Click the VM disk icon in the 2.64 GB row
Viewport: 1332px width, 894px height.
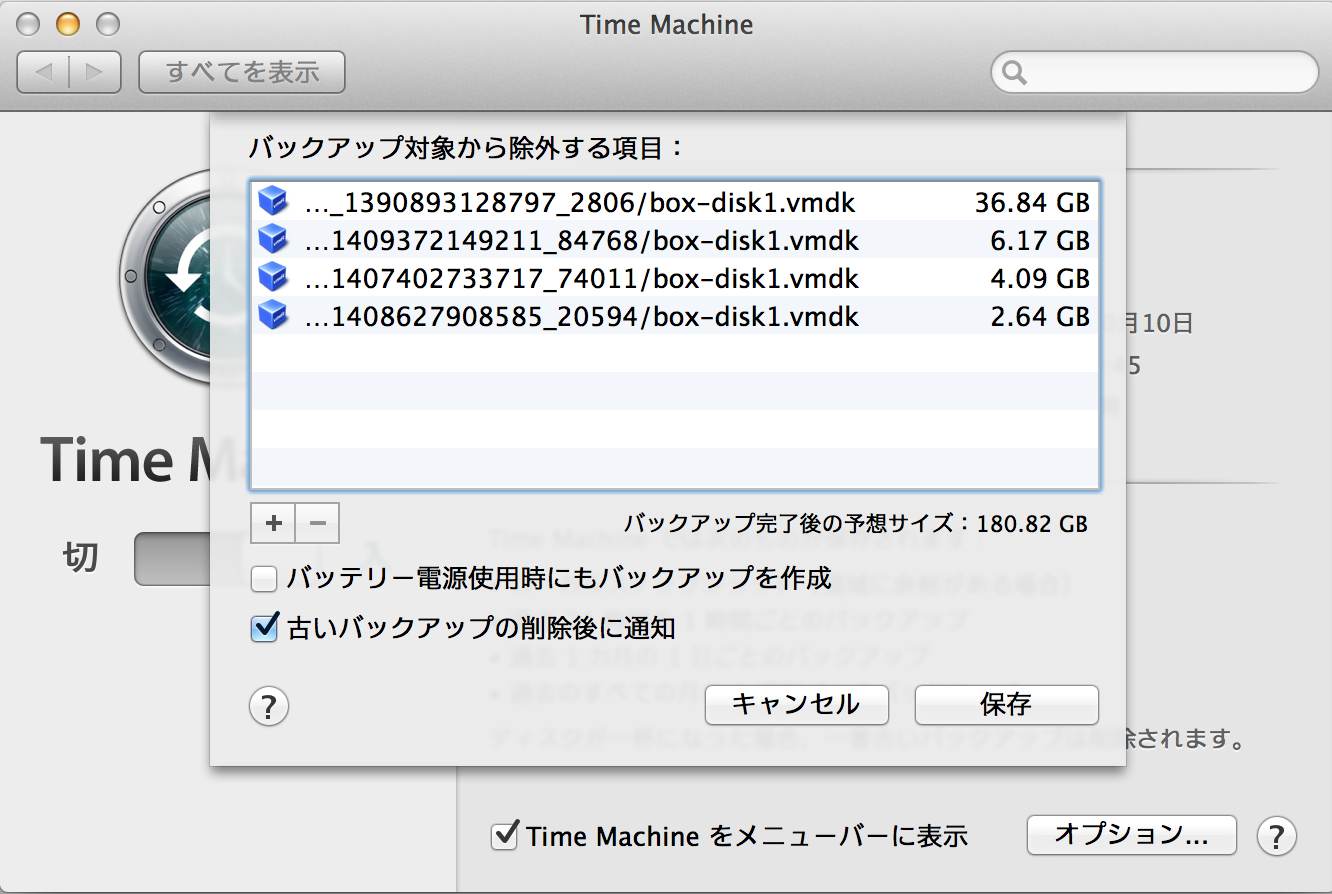pos(272,316)
